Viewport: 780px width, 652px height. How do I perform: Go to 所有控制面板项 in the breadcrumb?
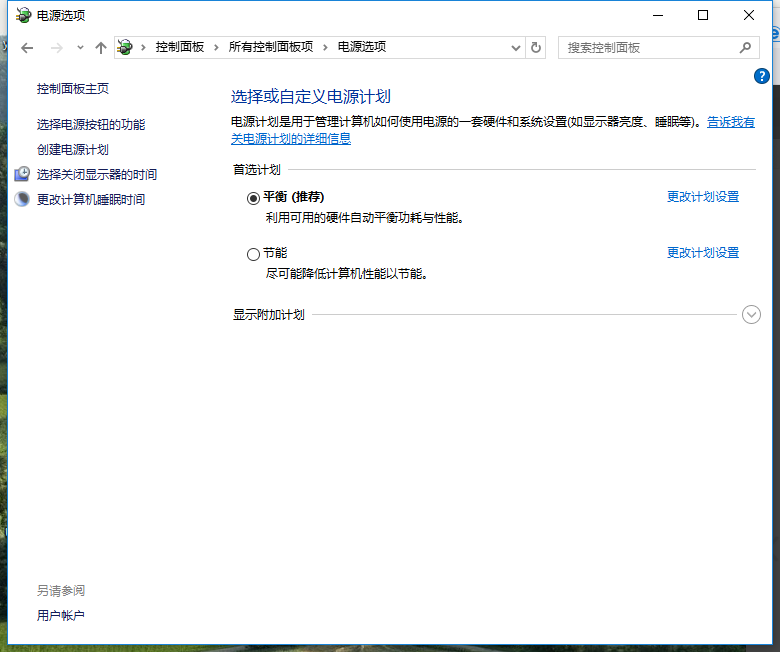tap(270, 47)
